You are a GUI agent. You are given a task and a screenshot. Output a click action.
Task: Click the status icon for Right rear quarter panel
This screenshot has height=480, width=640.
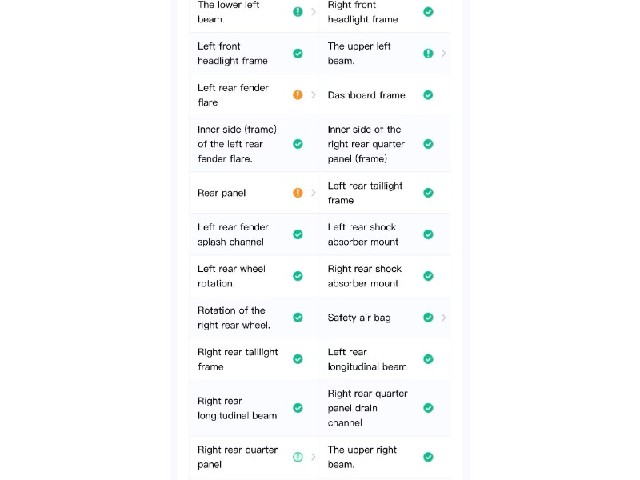298,457
